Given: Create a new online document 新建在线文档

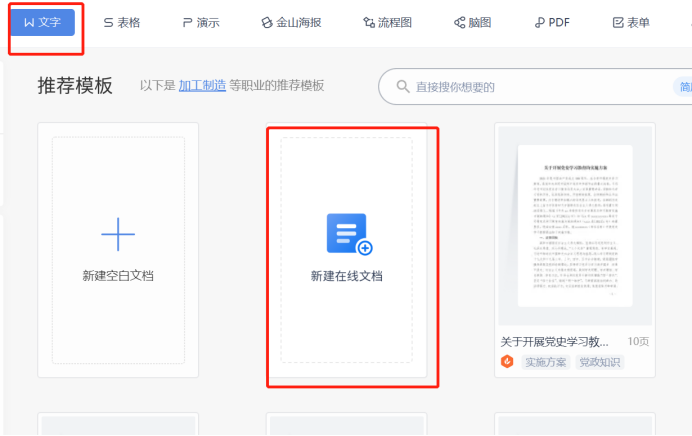Looking at the screenshot, I should click(346, 250).
